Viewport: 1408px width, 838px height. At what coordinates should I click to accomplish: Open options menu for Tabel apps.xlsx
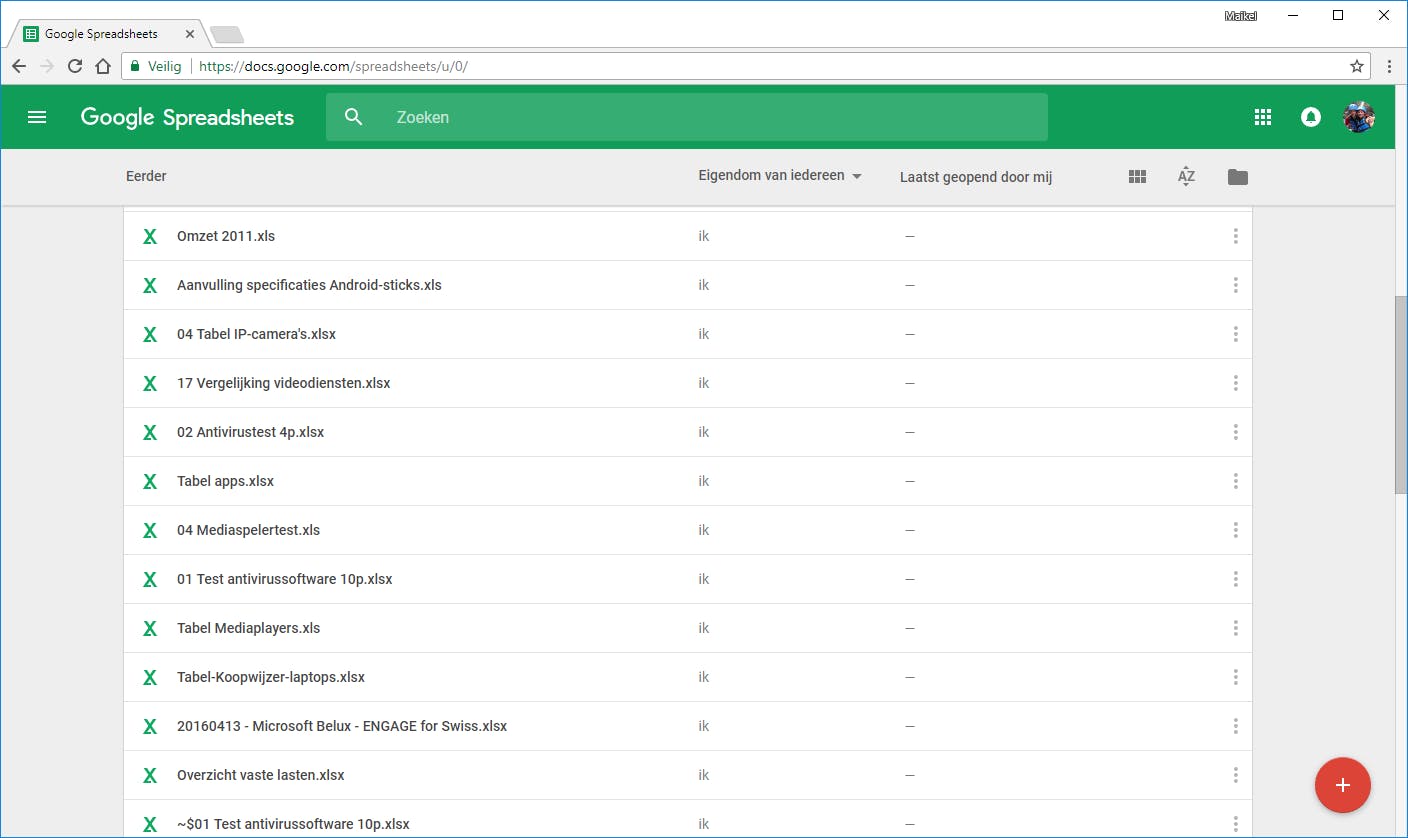[x=1235, y=481]
